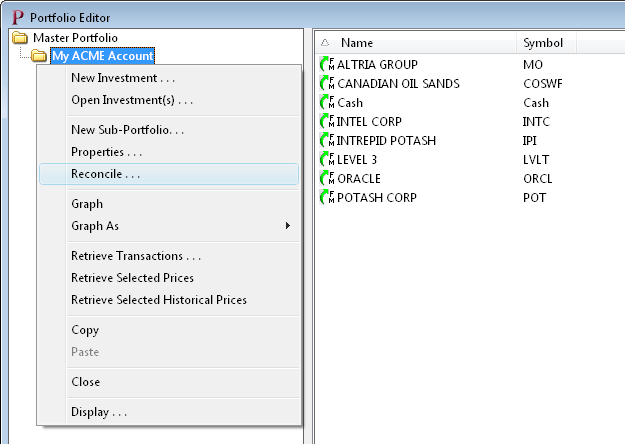This screenshot has height=444, width=625.
Task: Click the INTEL CORP investment icon
Action: [327, 121]
